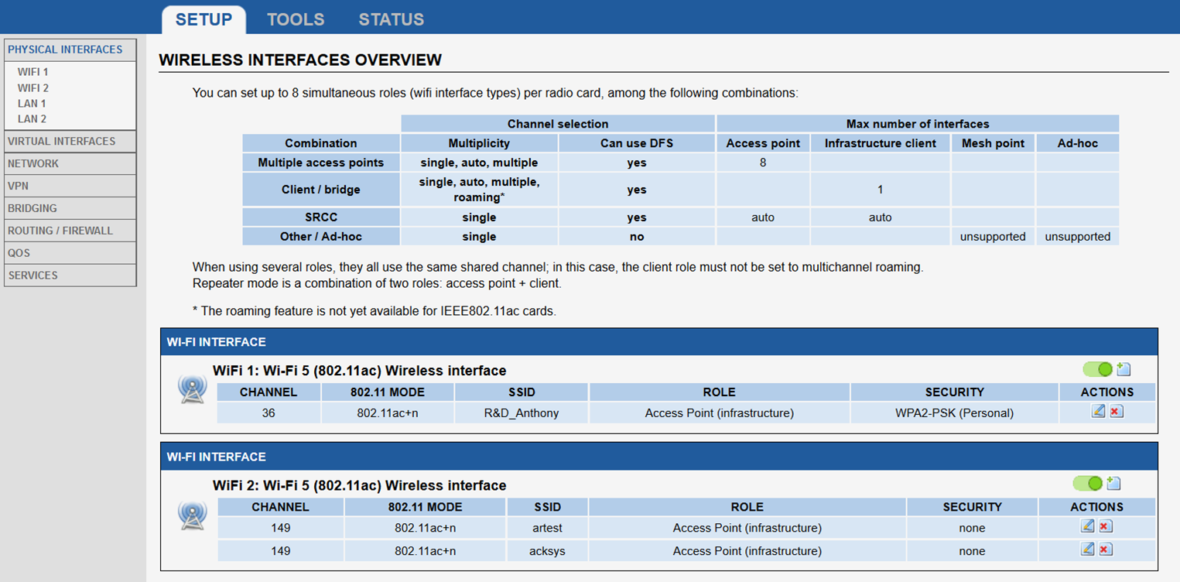Click the WiFi 1 radio antenna icon
1180x582 pixels.
[192, 389]
